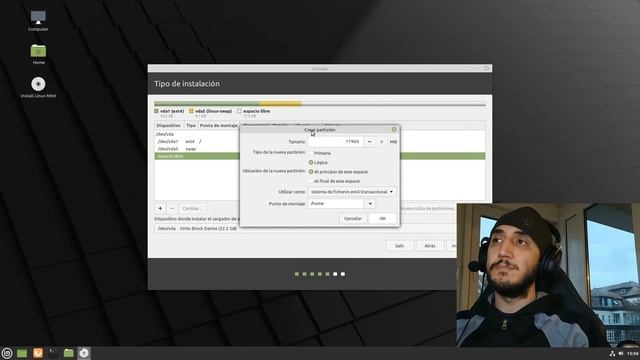640x360 pixels.
Task: Launch Firefox from the taskbar
Action: pos(38,353)
